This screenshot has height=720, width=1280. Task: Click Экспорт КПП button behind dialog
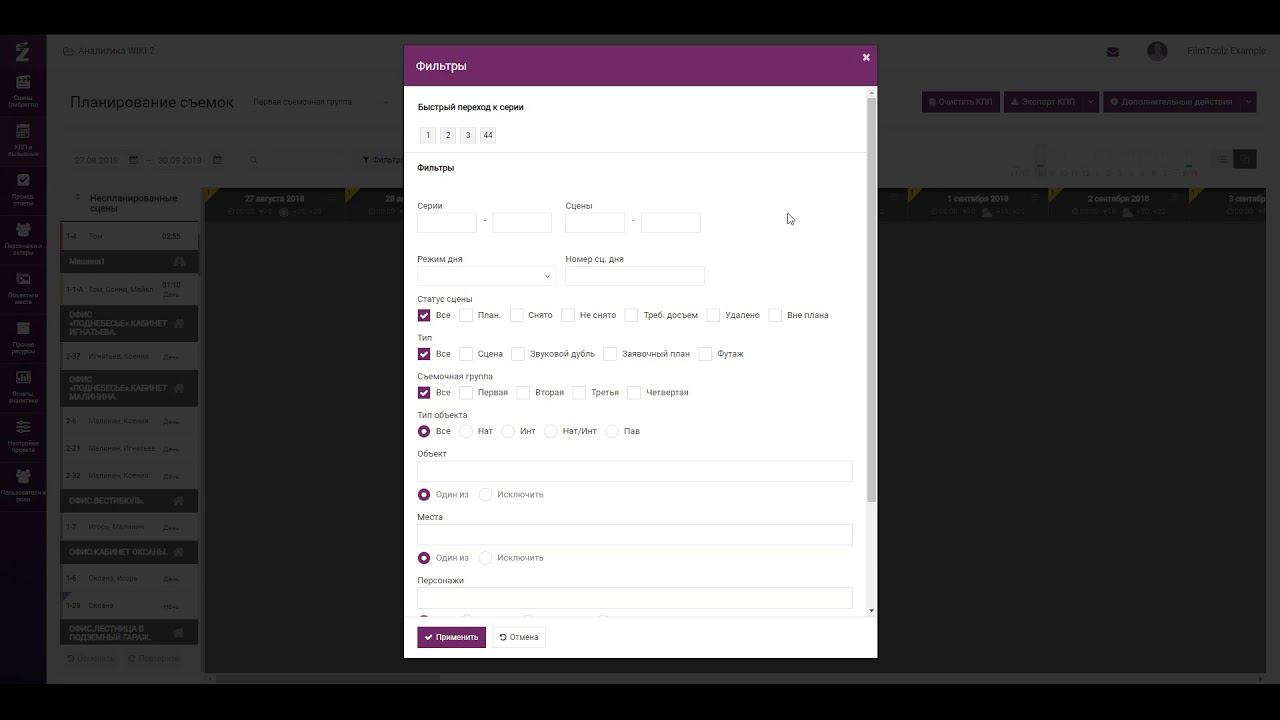(1043, 102)
